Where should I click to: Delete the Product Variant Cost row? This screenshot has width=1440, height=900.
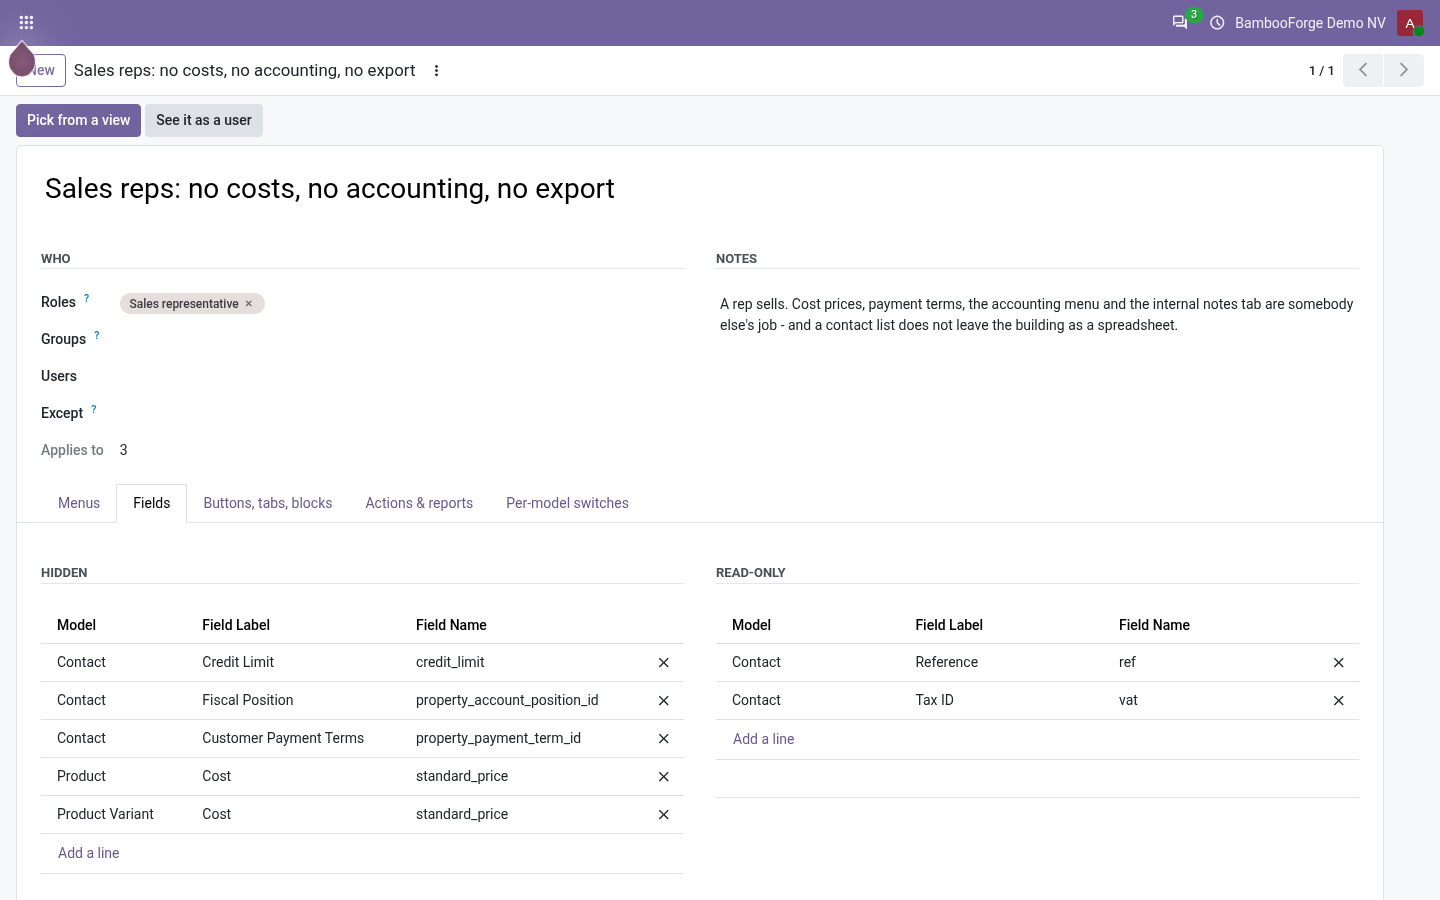tap(664, 815)
